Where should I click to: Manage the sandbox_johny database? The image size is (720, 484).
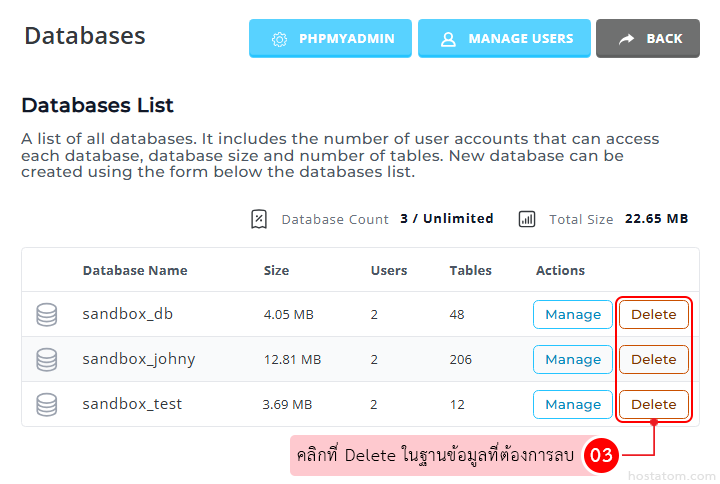pos(572,359)
